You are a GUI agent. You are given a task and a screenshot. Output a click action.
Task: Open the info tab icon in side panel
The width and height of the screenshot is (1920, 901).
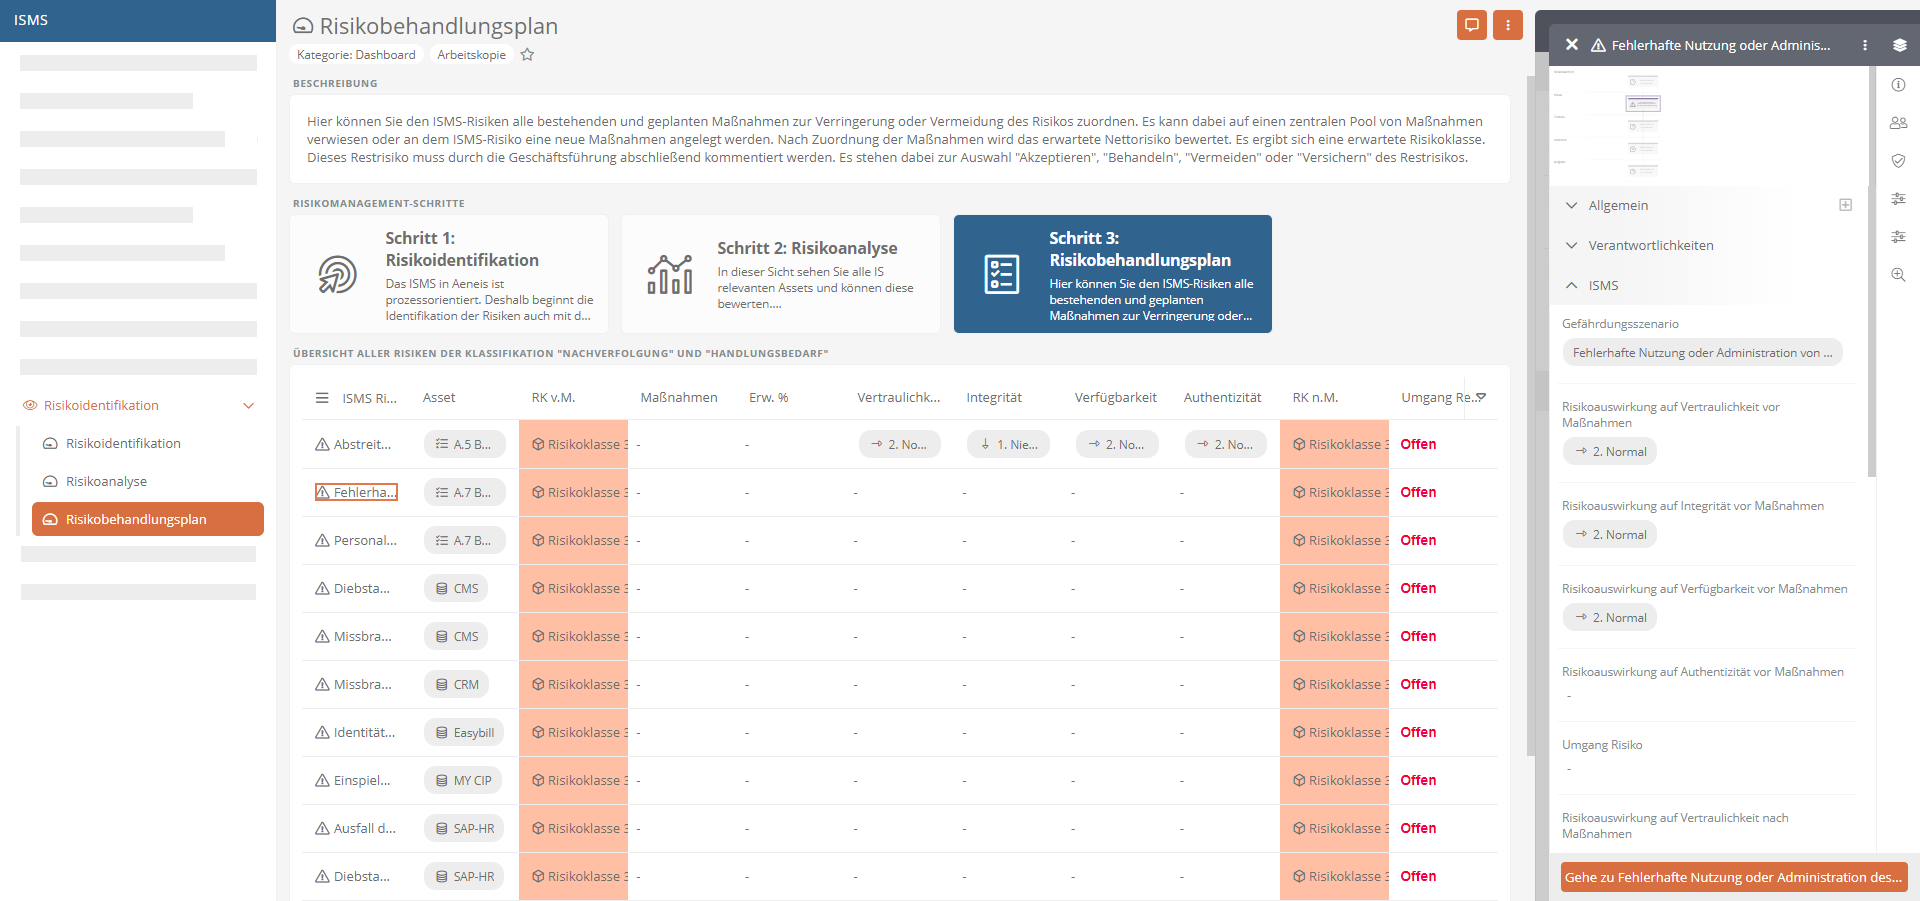click(1898, 85)
